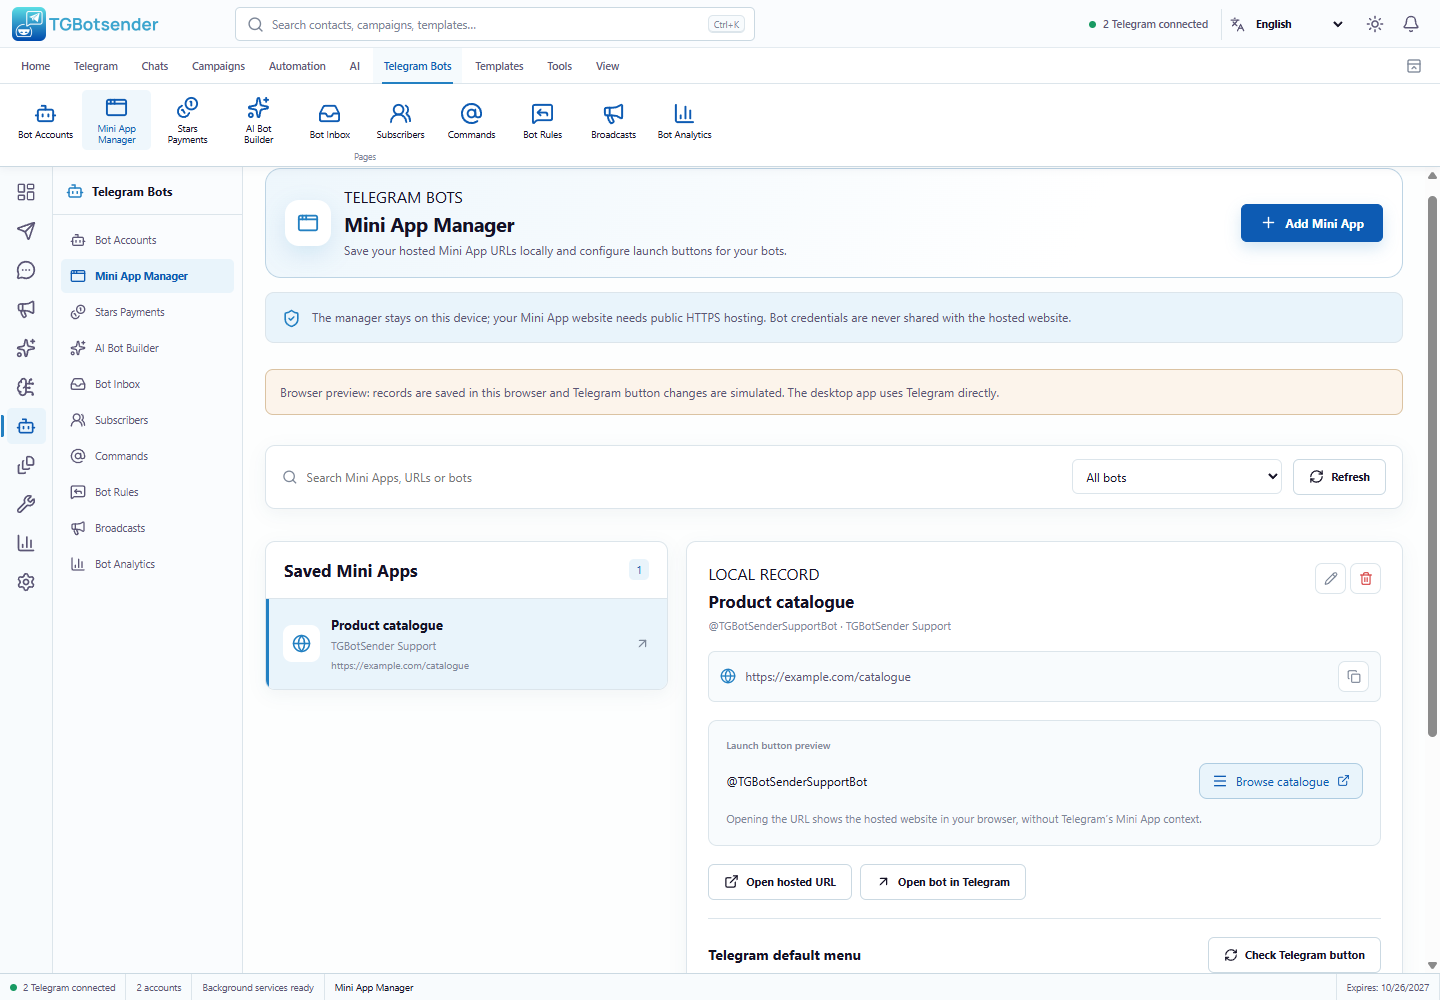This screenshot has height=1000, width=1440.
Task: Open the Telegram menu tab
Action: [96, 66]
